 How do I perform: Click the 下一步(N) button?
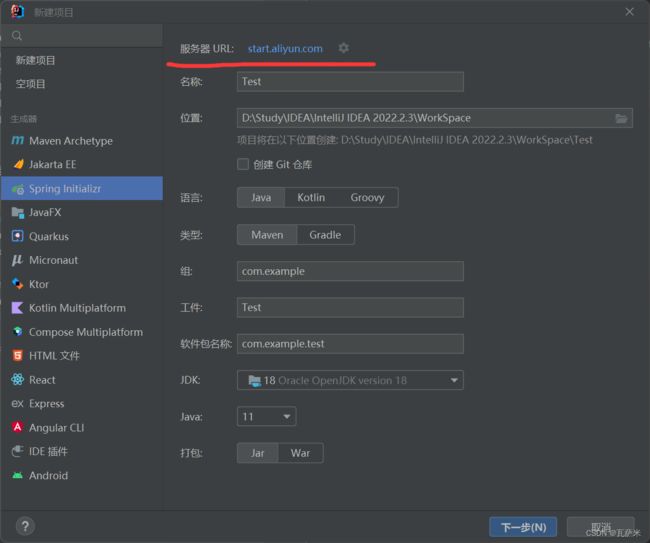click(523, 527)
